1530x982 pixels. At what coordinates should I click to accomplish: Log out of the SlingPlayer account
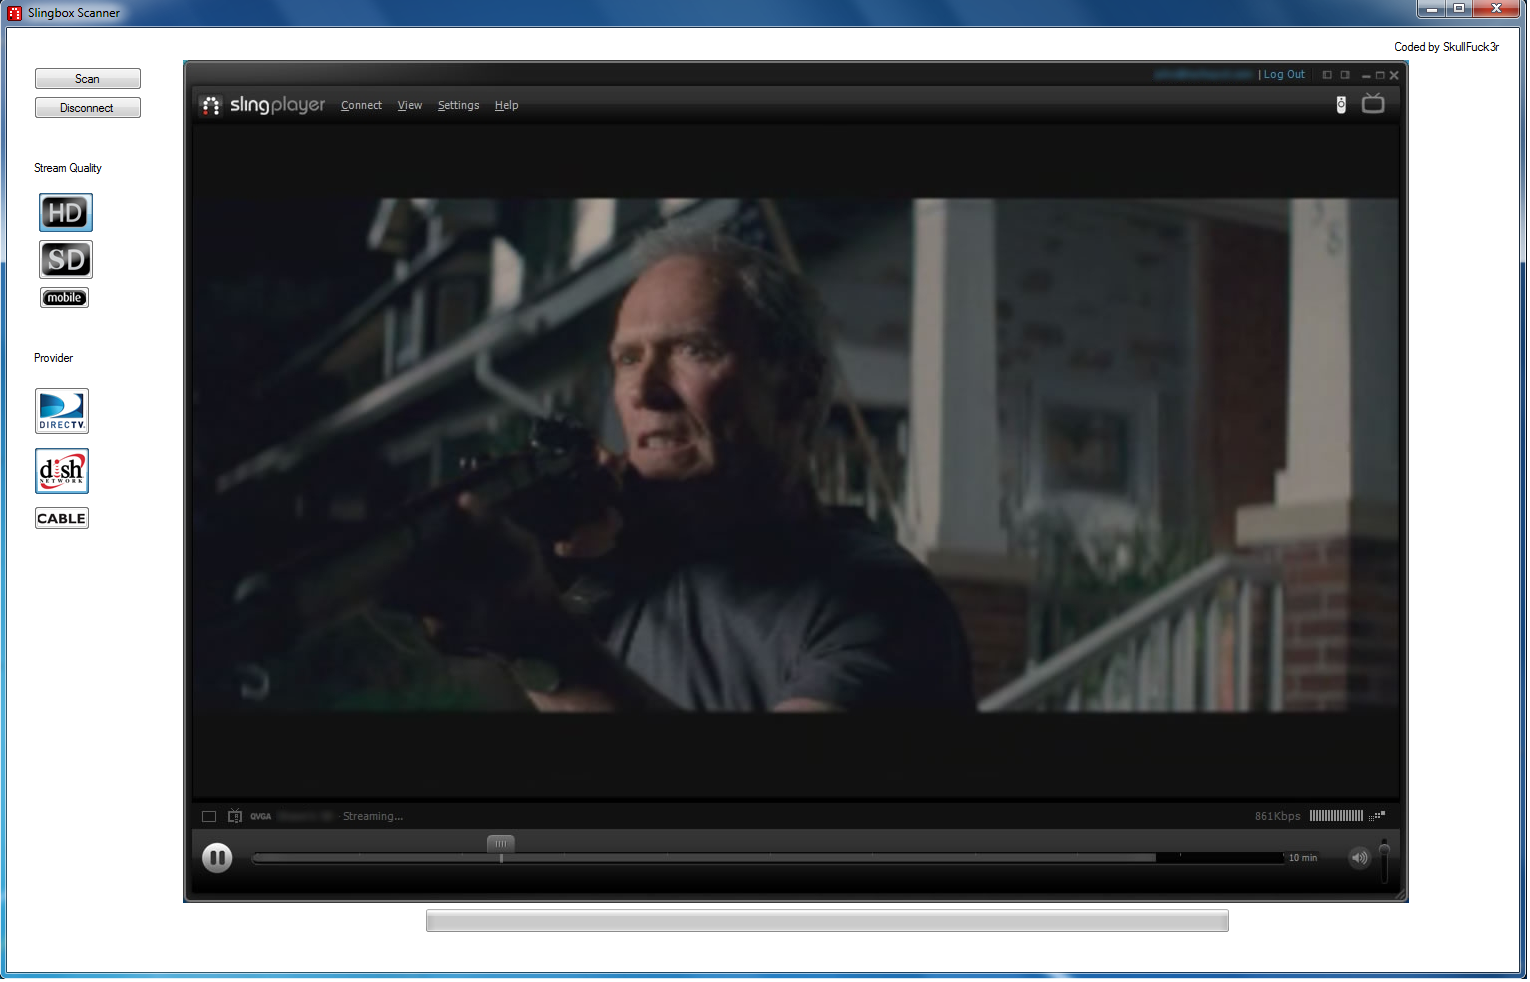1284,75
